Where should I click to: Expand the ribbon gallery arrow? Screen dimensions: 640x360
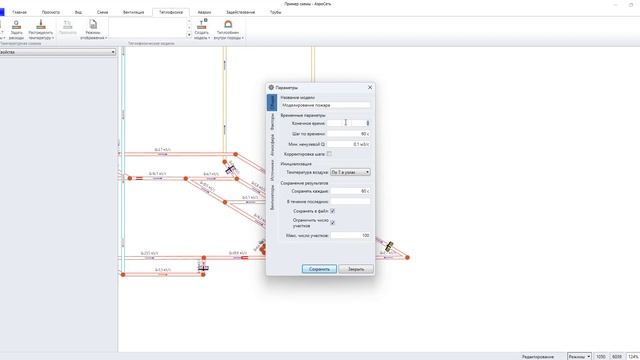189,36
